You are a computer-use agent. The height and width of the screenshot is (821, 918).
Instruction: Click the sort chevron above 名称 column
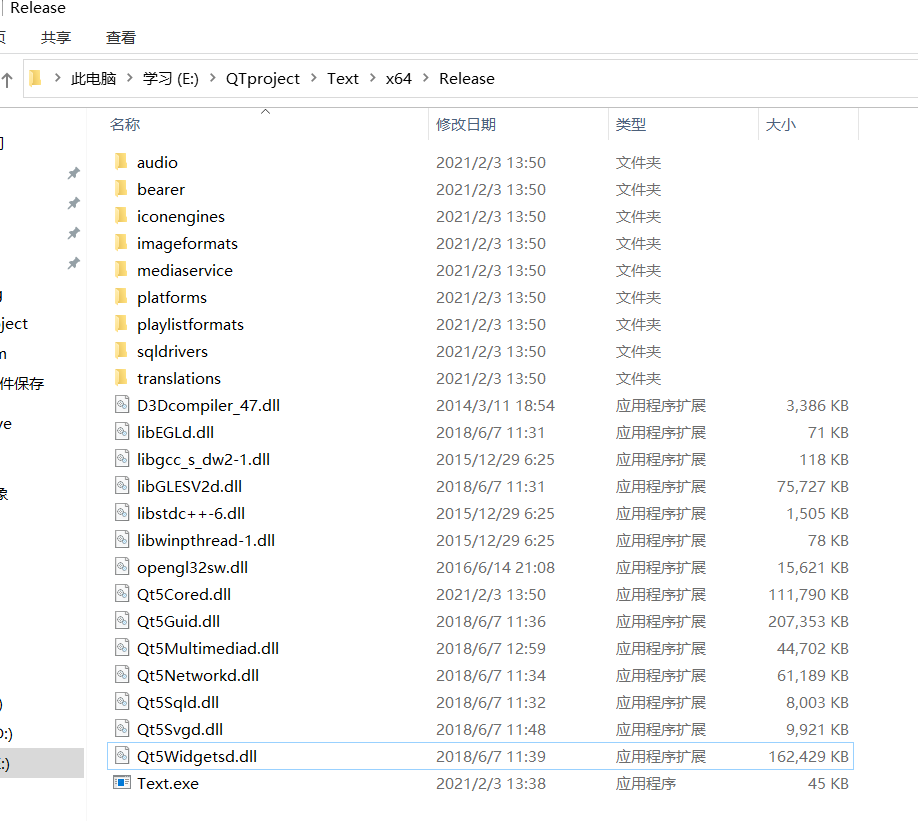pos(265,113)
